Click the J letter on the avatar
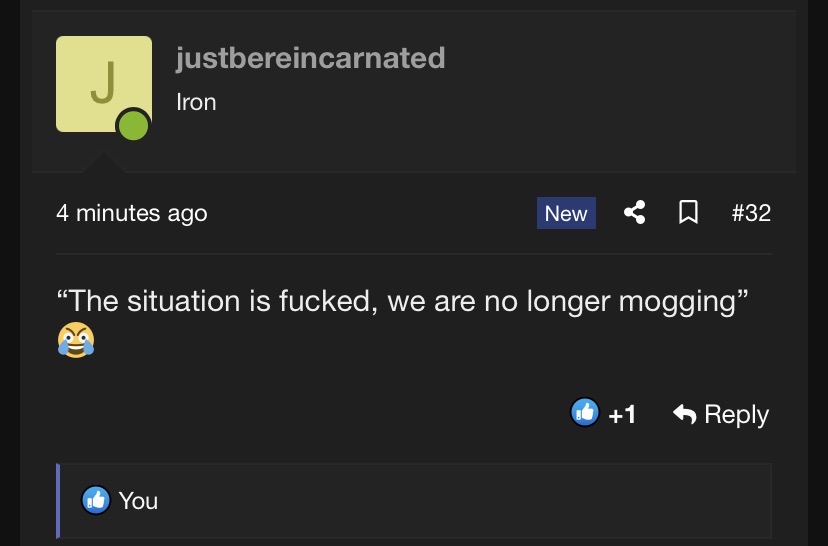Image resolution: width=828 pixels, height=546 pixels. (102, 82)
